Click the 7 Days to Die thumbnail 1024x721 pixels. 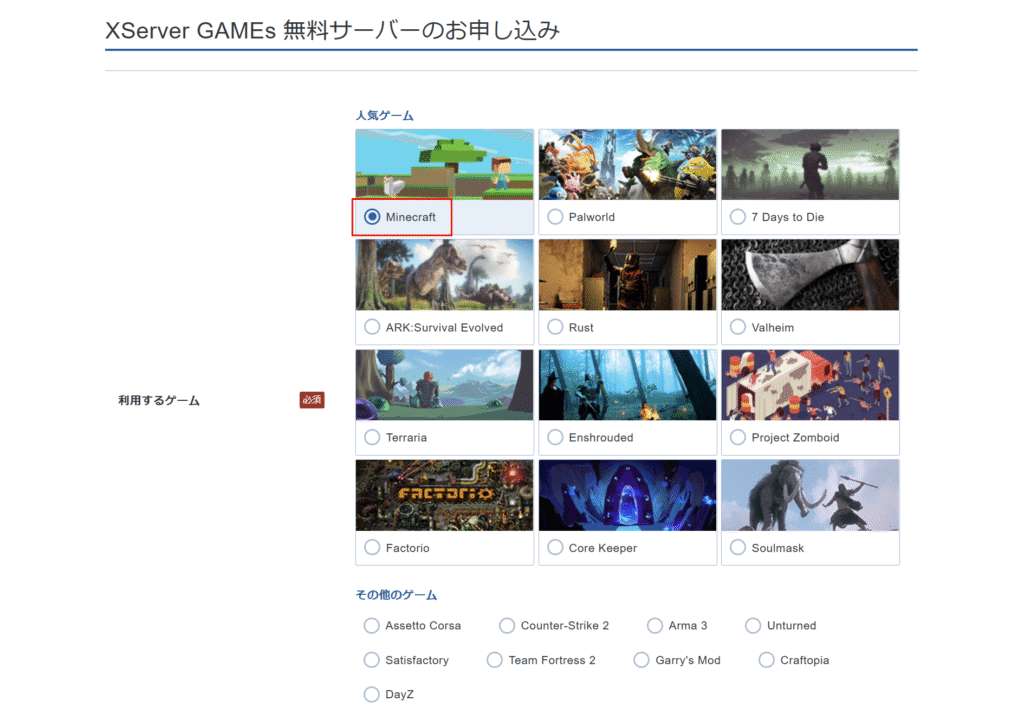click(810, 165)
